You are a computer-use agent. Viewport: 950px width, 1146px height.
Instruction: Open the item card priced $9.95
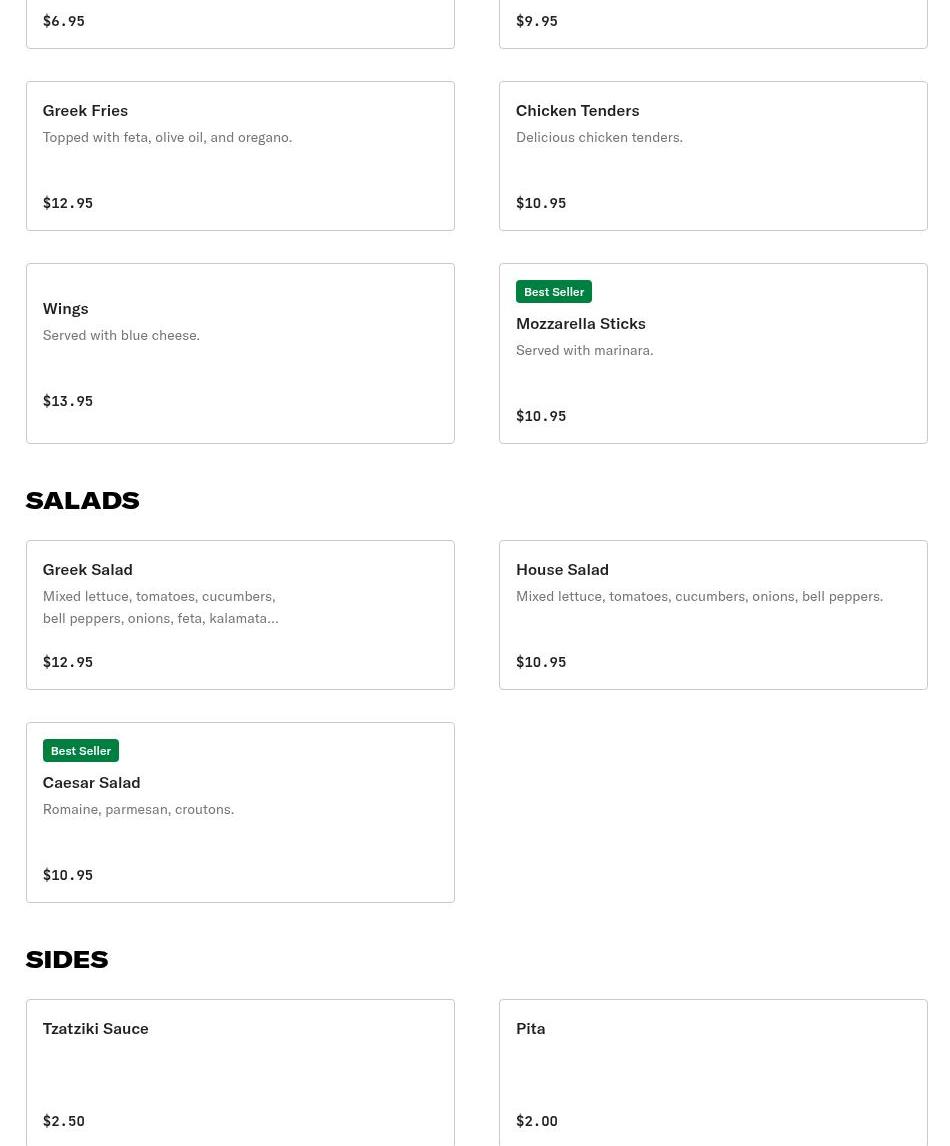click(713, 23)
